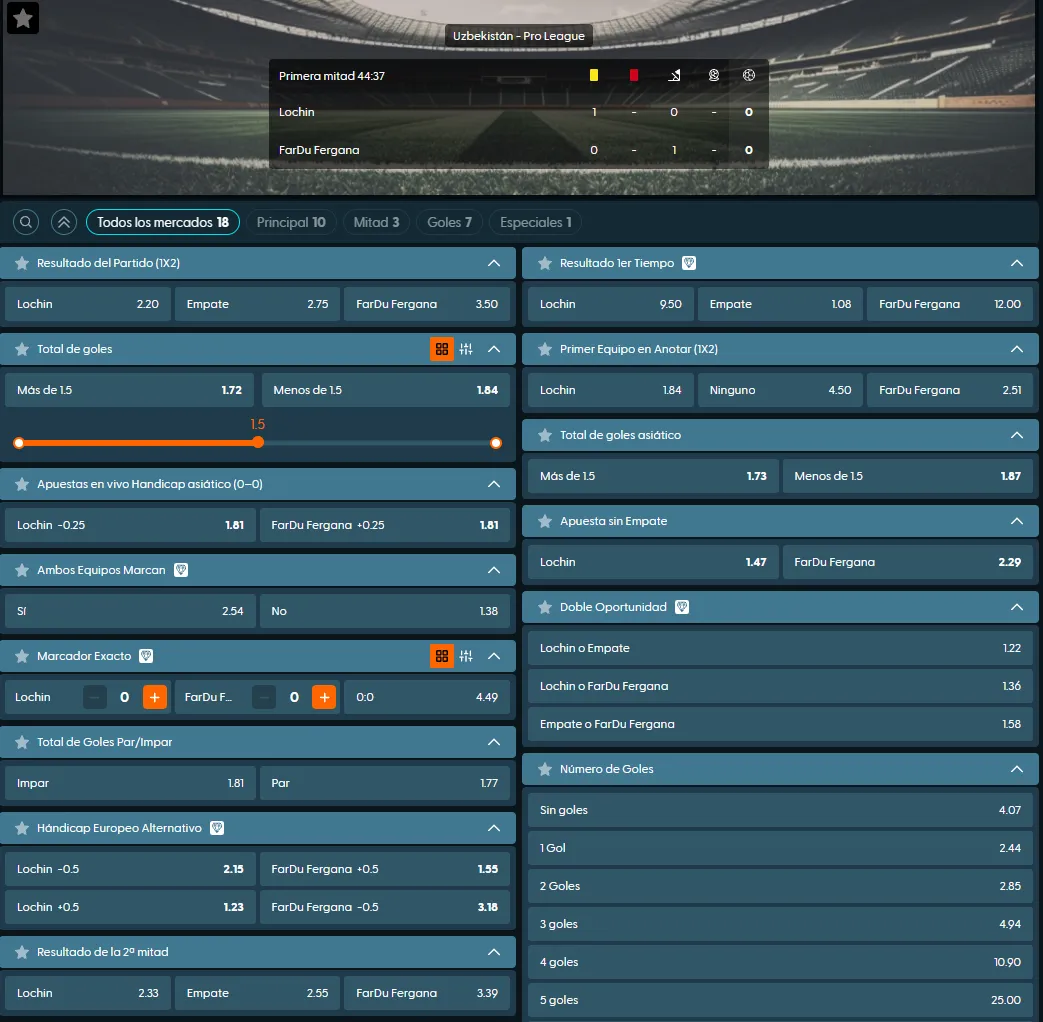Collapse the Apuesta sin Empate market

tap(1017, 522)
